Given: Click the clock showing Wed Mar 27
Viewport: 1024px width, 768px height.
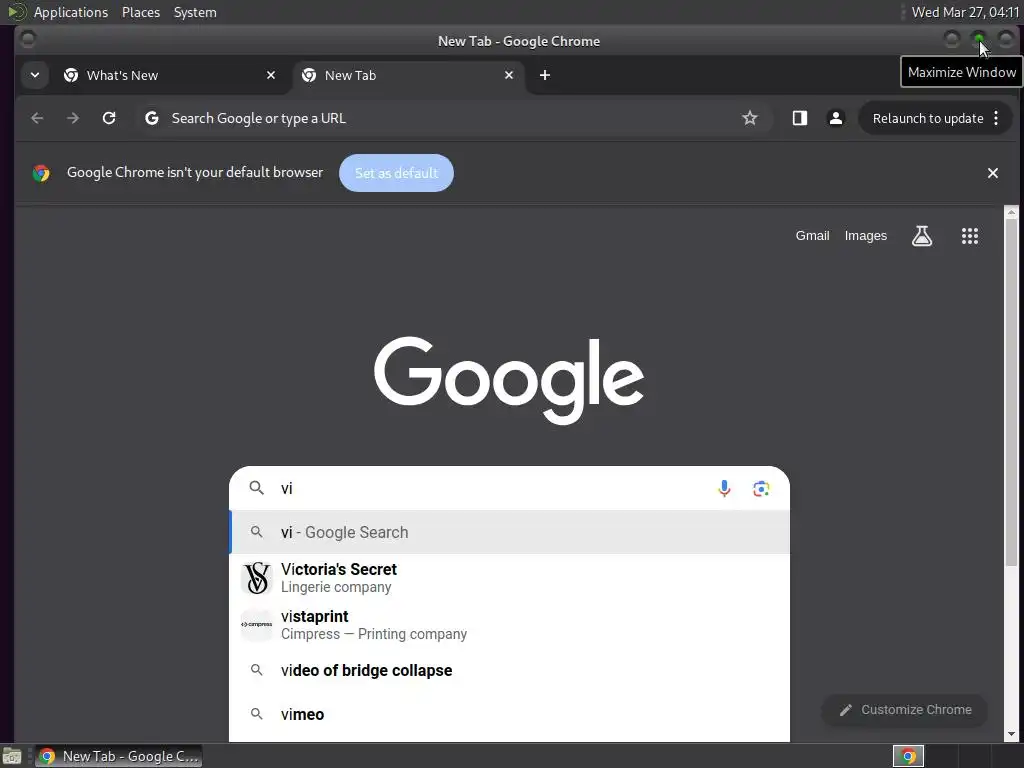Looking at the screenshot, I should click(x=965, y=12).
